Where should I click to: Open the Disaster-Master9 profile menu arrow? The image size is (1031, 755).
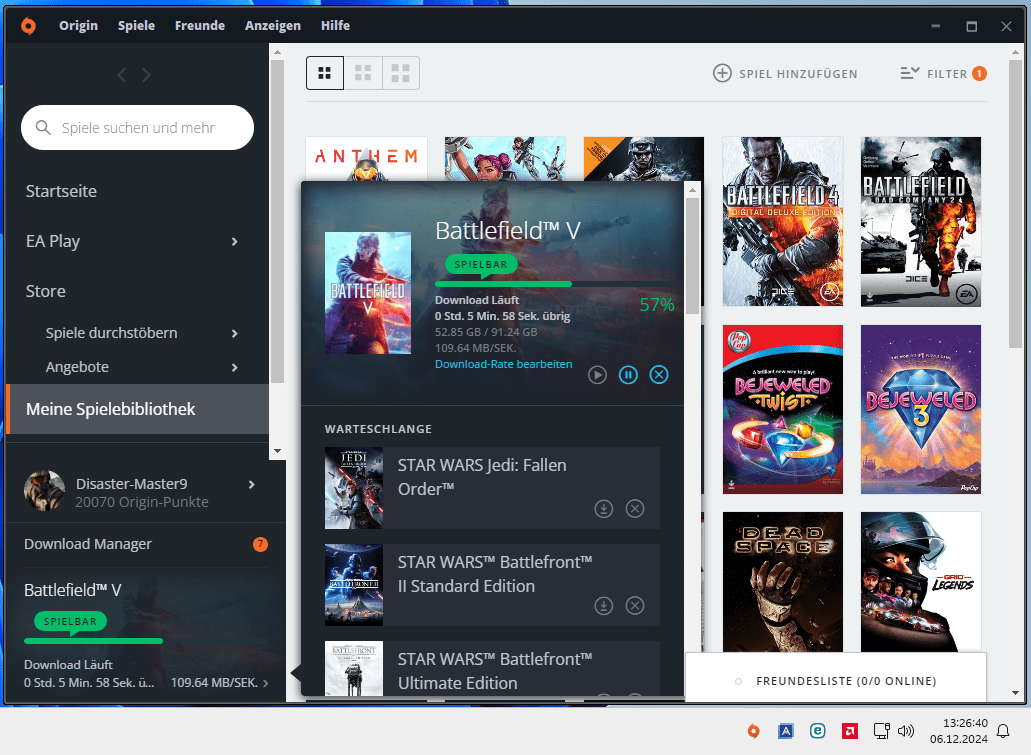pos(251,485)
